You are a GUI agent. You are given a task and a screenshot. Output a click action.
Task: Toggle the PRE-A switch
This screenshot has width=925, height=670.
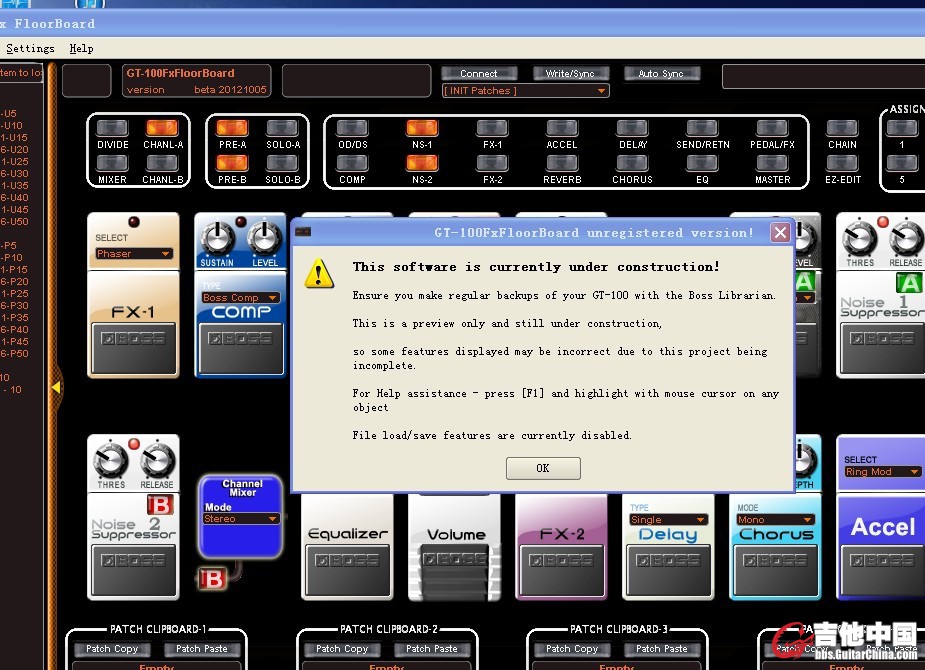[232, 128]
